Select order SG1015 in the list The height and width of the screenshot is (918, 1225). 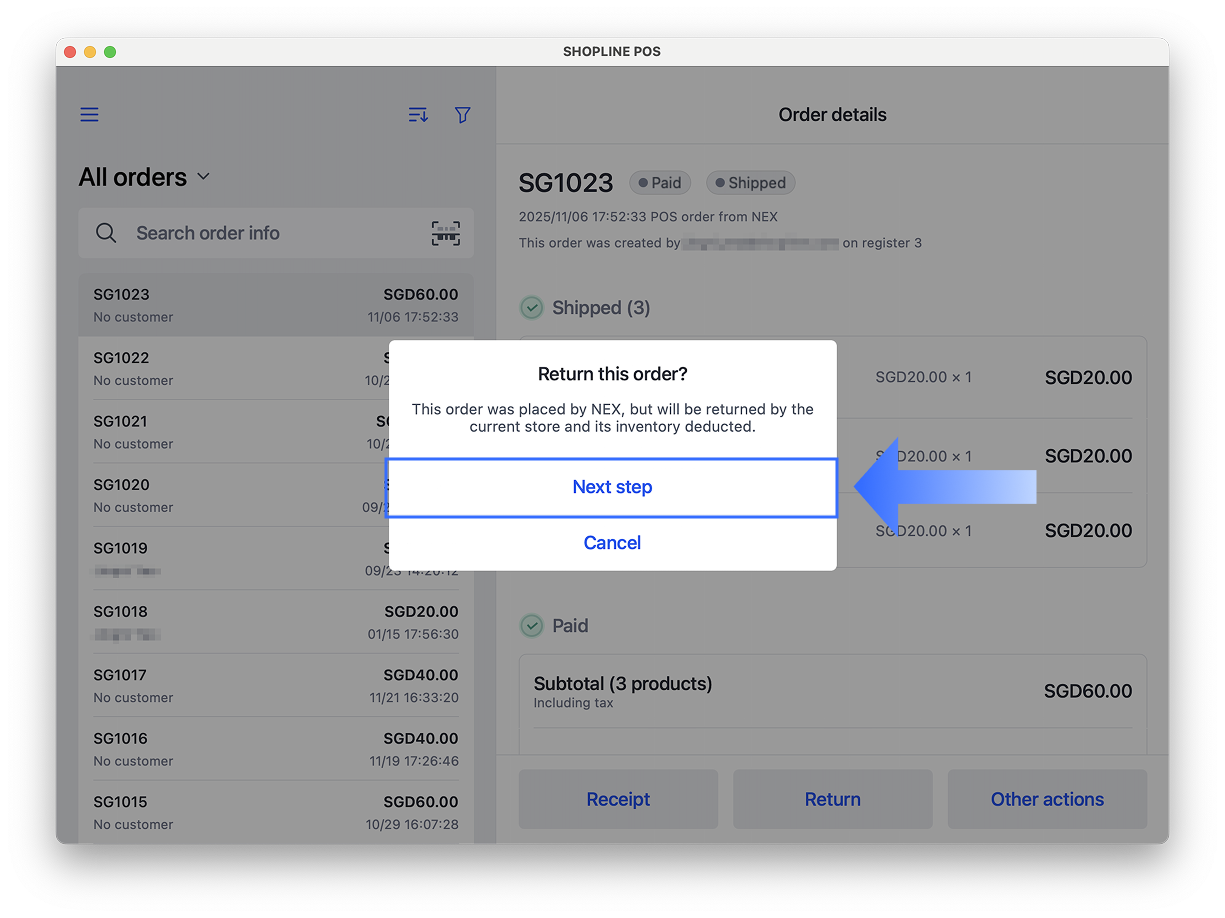point(276,812)
